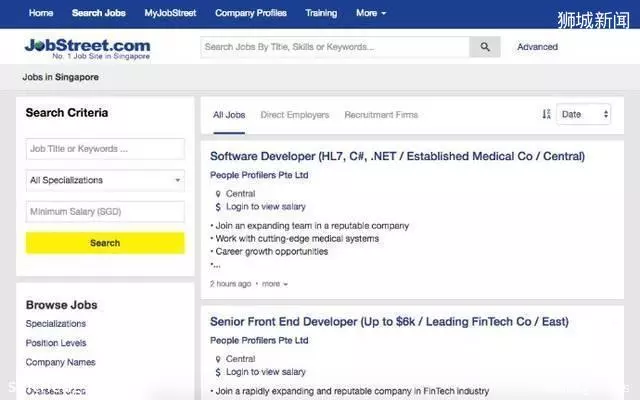This screenshot has width=640, height=400.
Task: Open Company Profiles in the navigation bar
Action: click(251, 13)
